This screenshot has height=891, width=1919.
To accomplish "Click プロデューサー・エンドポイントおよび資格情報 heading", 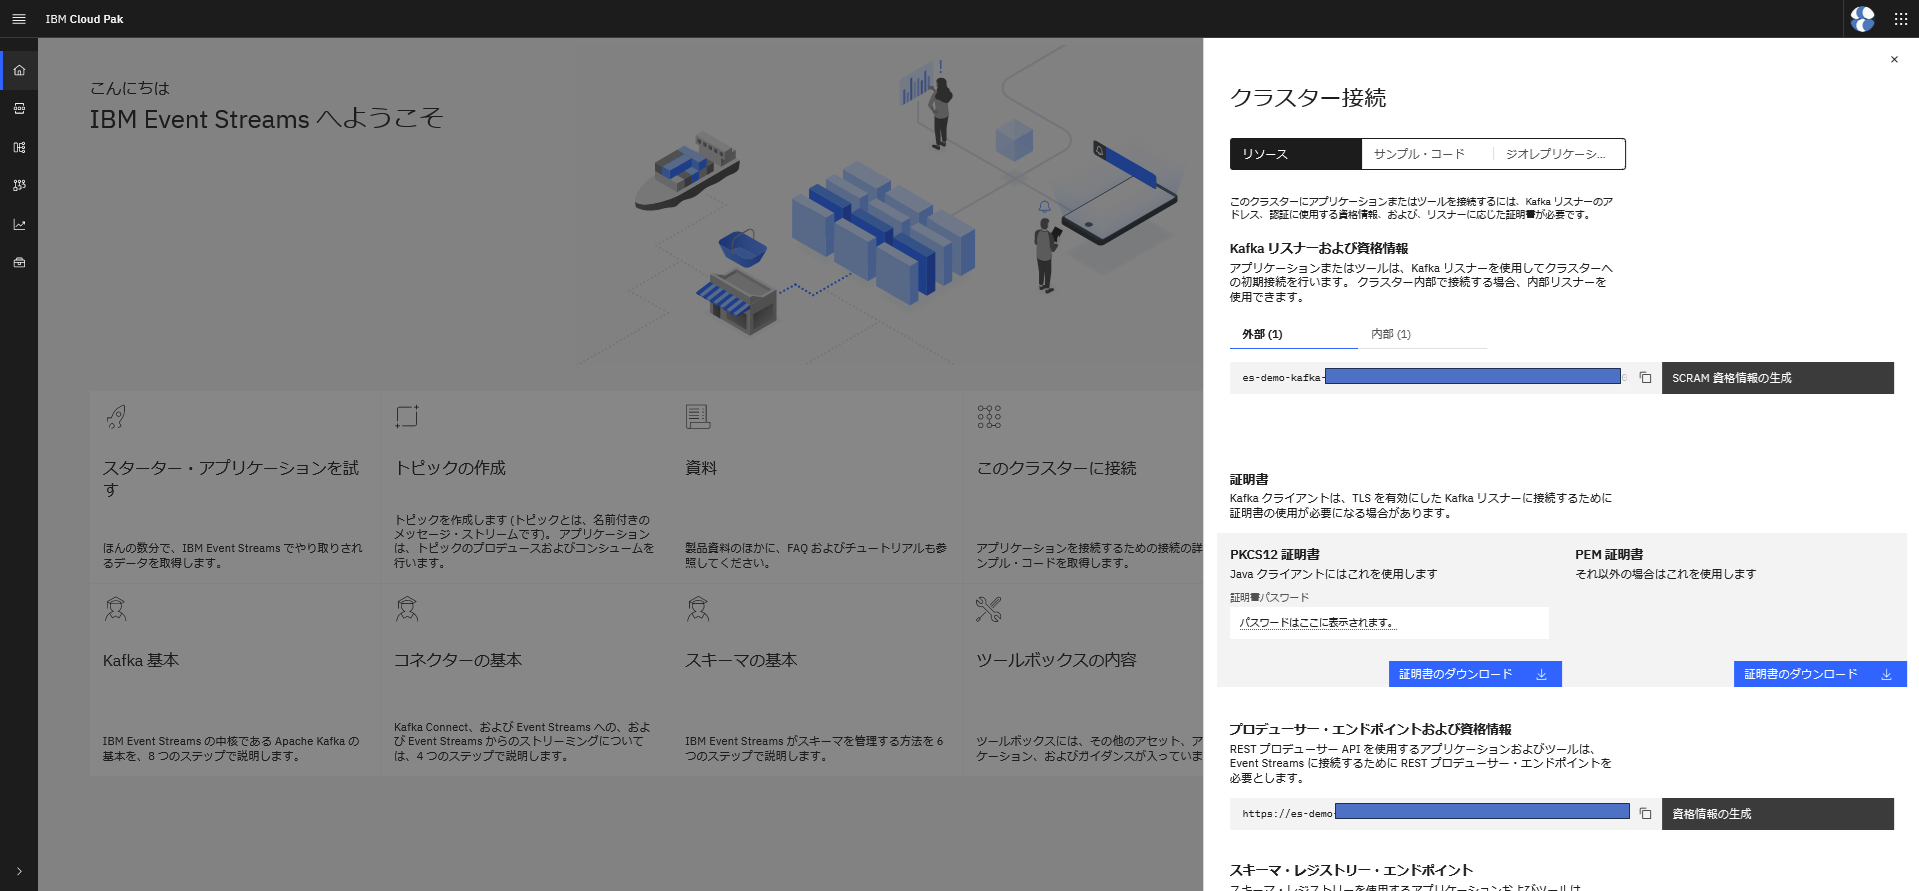I will click(x=1371, y=729).
